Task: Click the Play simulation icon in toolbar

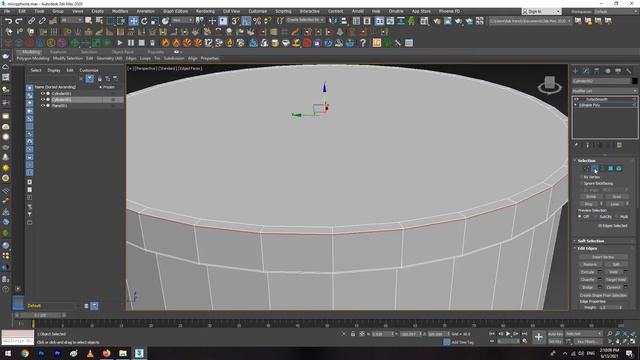Action: coord(120,42)
